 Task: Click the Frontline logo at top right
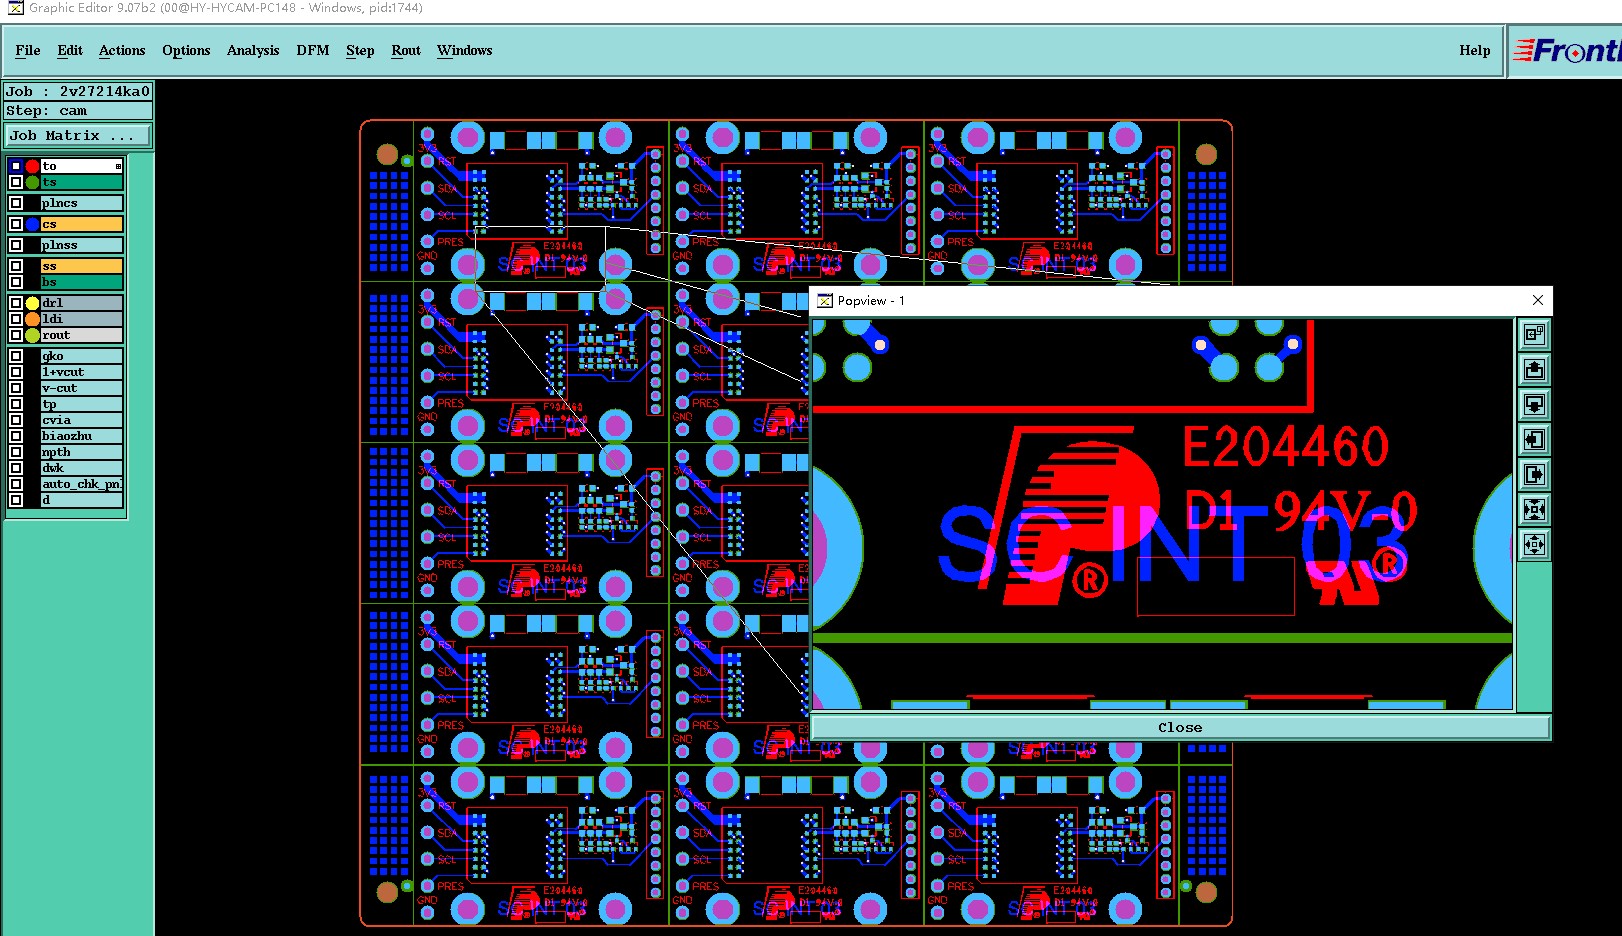click(x=1566, y=50)
